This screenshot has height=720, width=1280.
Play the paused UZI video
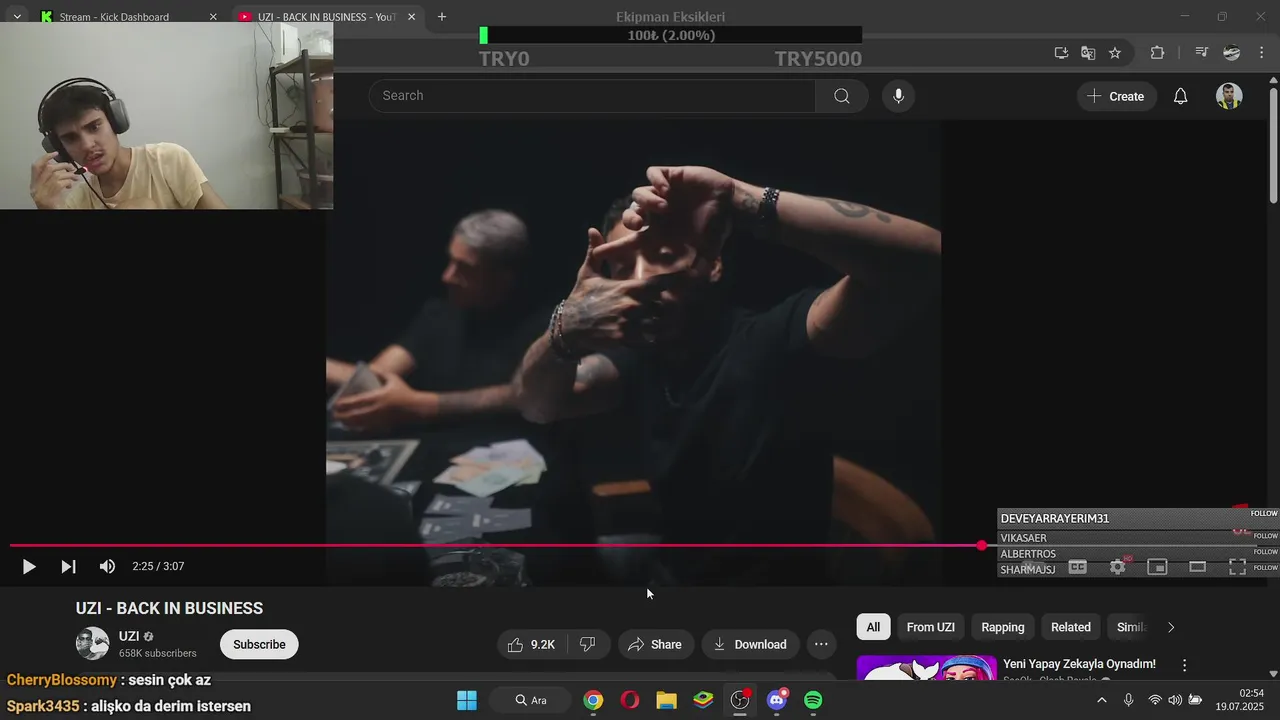pos(29,567)
